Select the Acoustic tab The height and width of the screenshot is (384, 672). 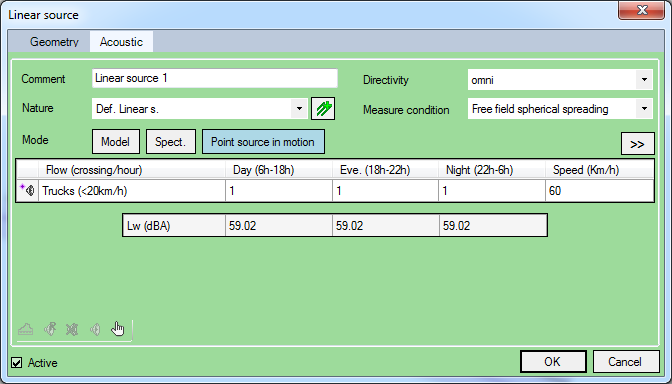121,42
